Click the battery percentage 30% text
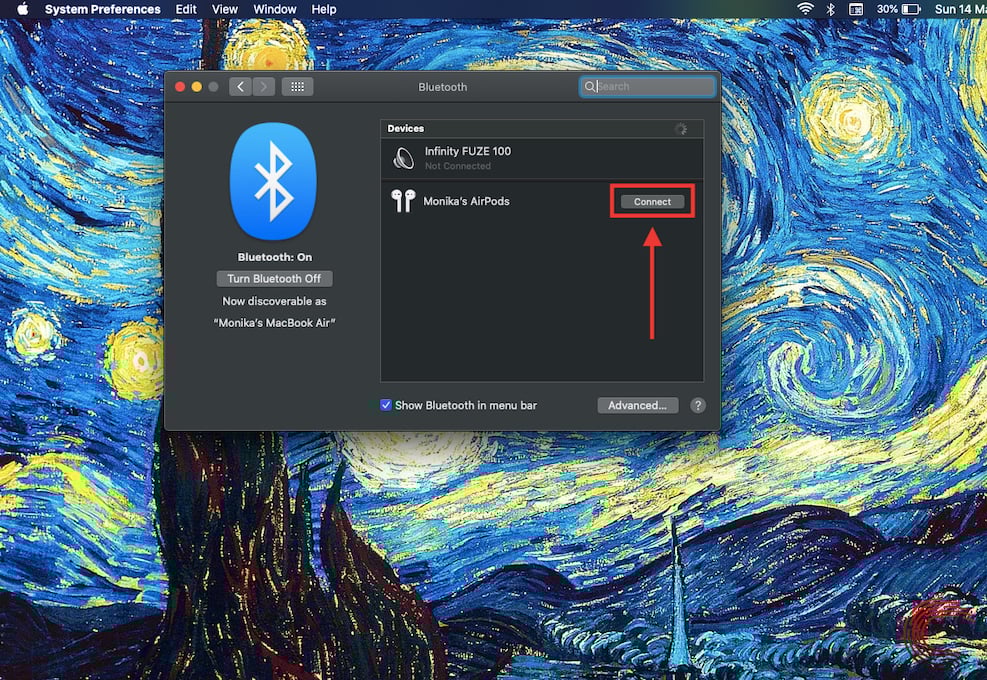The image size is (987, 680). coord(887,9)
